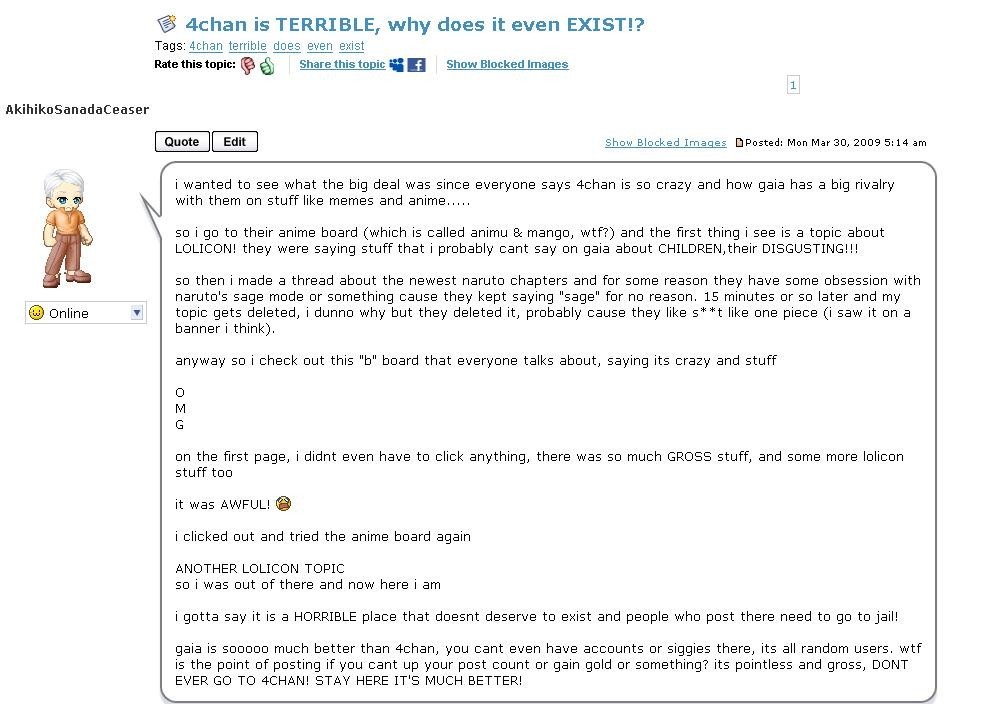Open the 4chan tag link
Screen dimensions: 986x719
(x=206, y=46)
